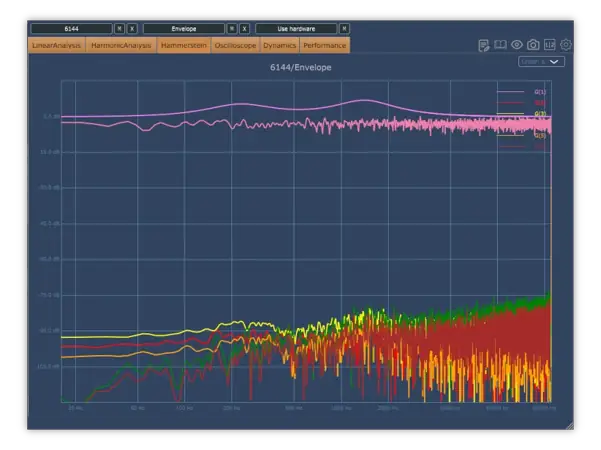Open settings via the gear icon
The width and height of the screenshot is (601, 450).
point(566,45)
